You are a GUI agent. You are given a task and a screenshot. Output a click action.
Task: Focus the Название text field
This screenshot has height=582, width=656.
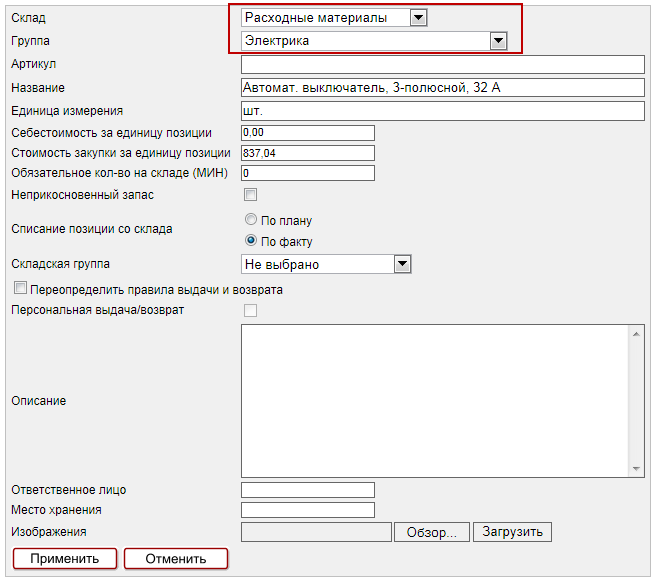[x=444, y=88]
